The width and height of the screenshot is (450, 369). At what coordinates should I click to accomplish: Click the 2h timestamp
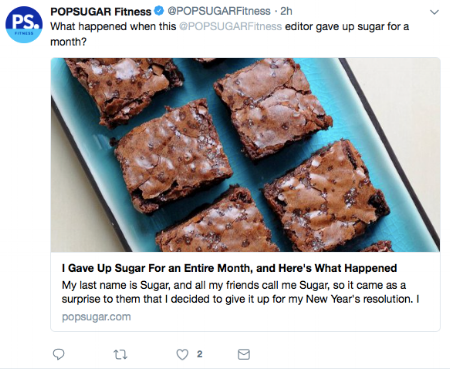point(286,11)
